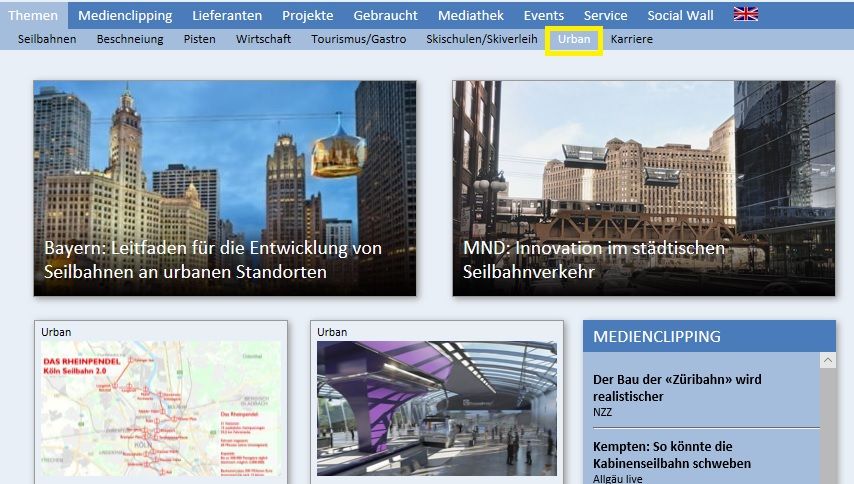Open the Themen main menu

pyautogui.click(x=33, y=15)
